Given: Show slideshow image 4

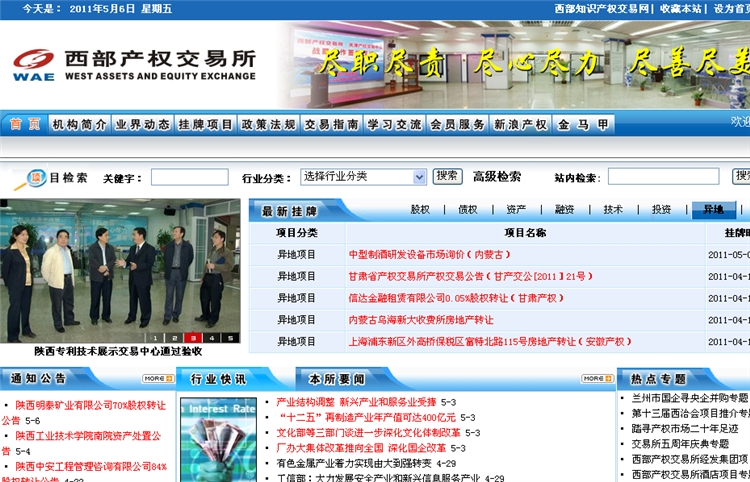Looking at the screenshot, I should [x=212, y=338].
